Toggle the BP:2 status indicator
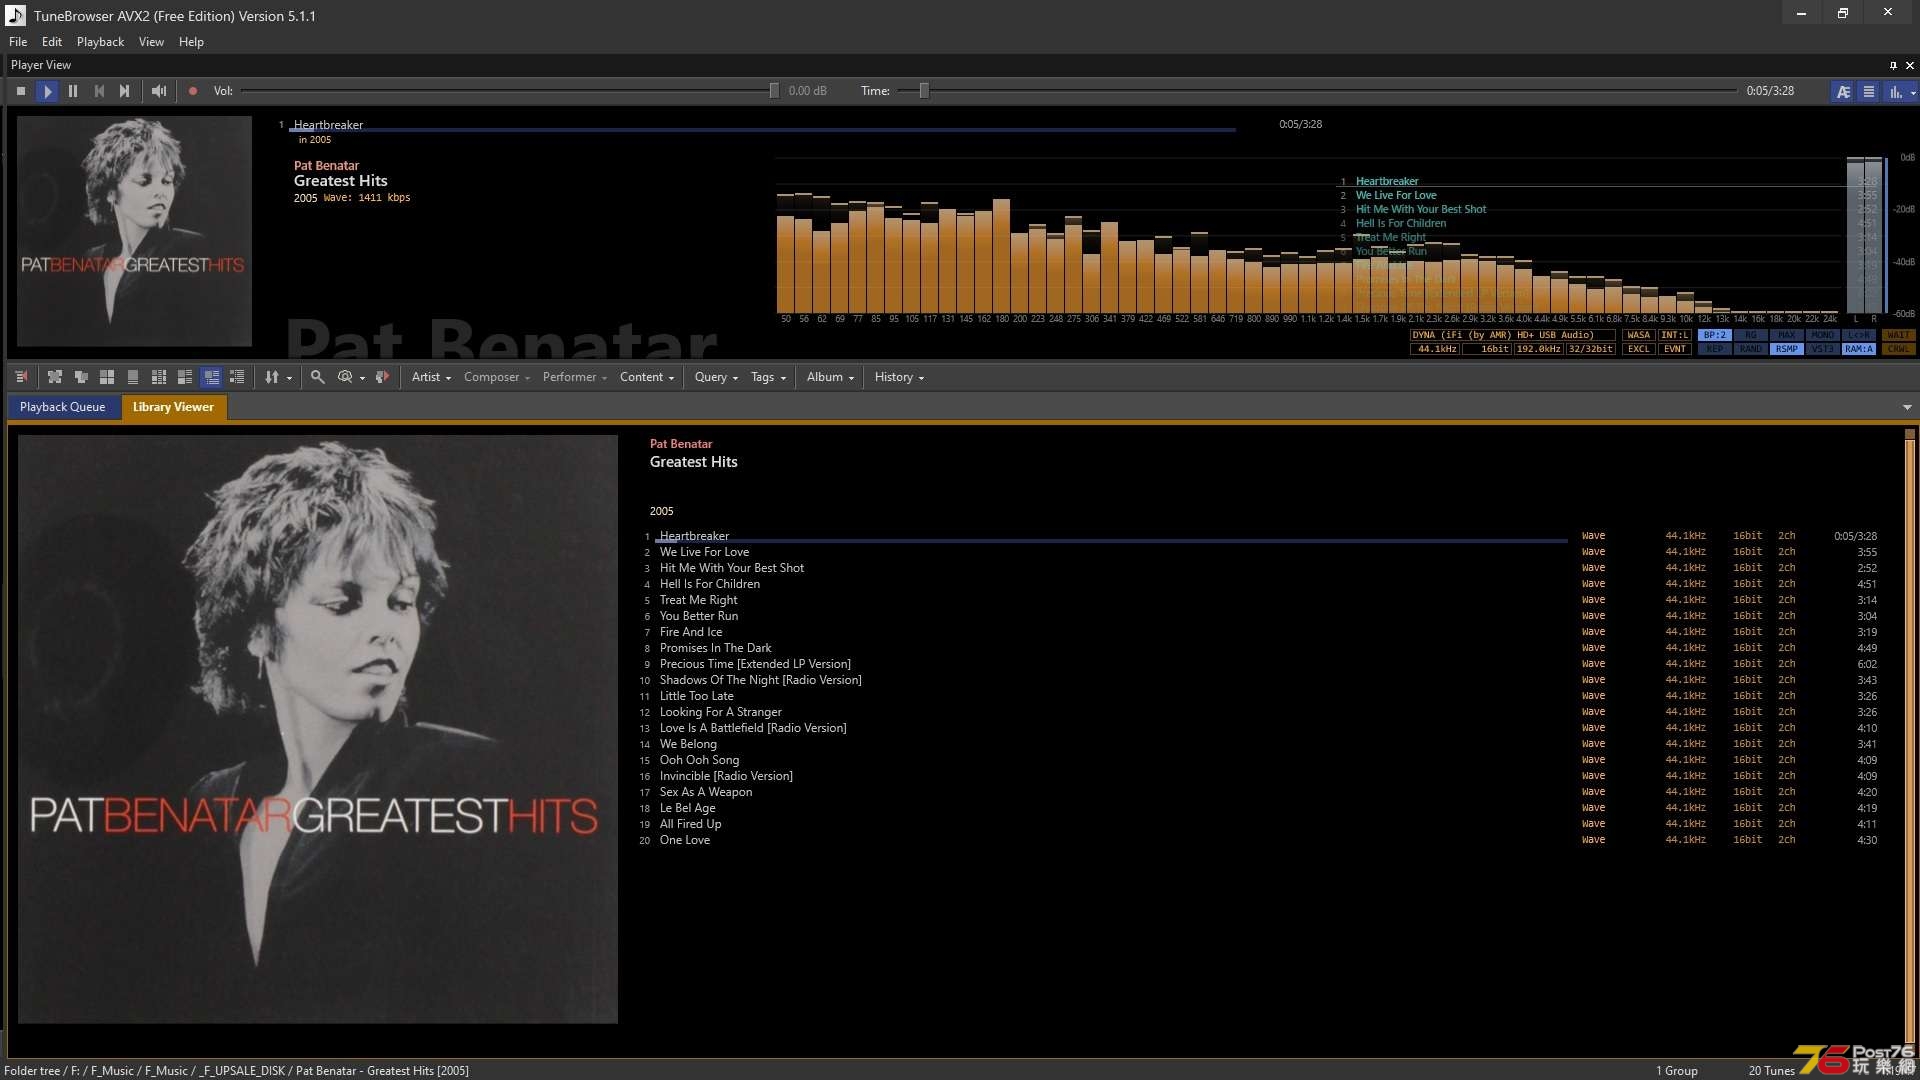This screenshot has width=1920, height=1080. [1715, 335]
